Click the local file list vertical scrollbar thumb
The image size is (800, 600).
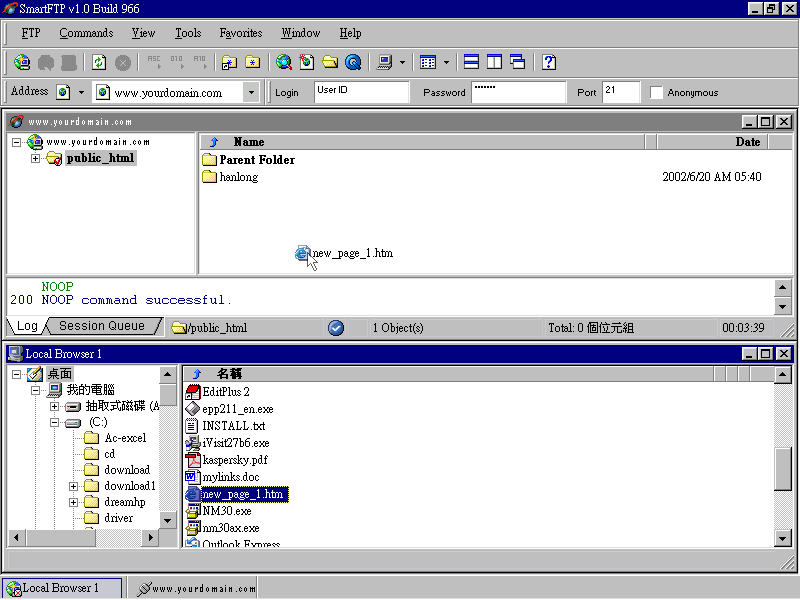click(x=783, y=469)
